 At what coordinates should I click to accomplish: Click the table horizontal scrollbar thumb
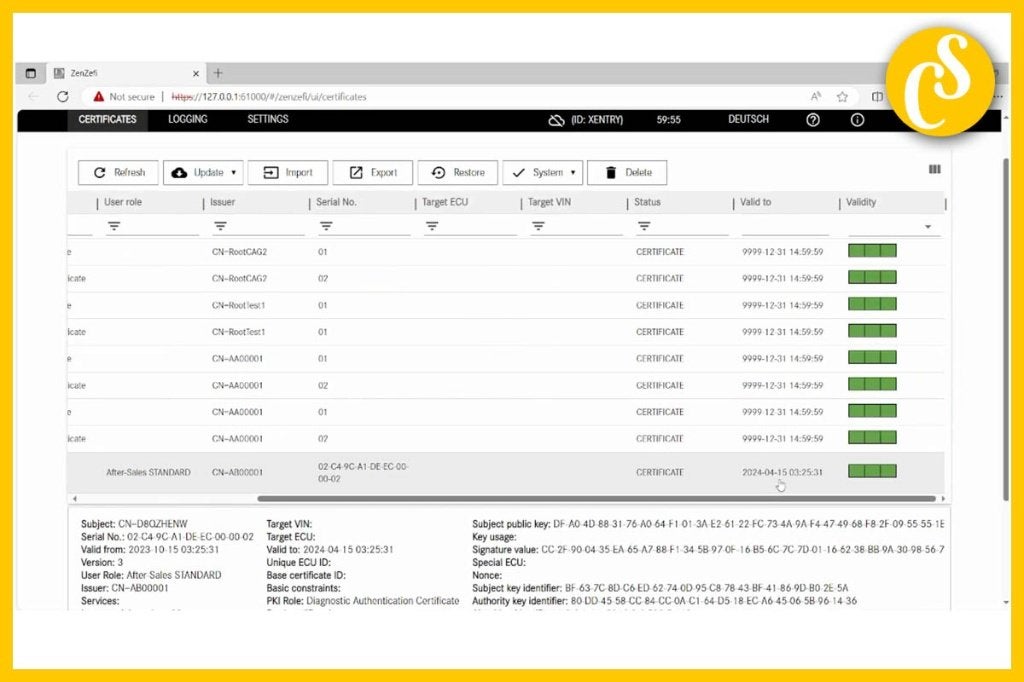[x=596, y=498]
